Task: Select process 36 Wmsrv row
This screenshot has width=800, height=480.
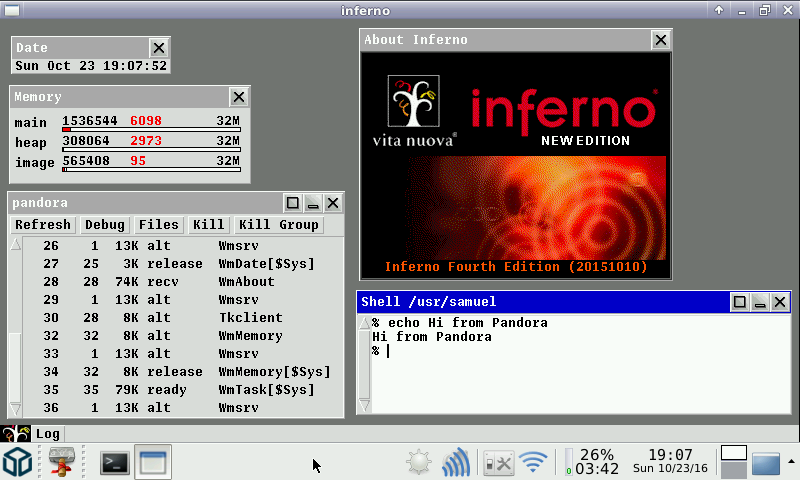Action: coord(183,408)
